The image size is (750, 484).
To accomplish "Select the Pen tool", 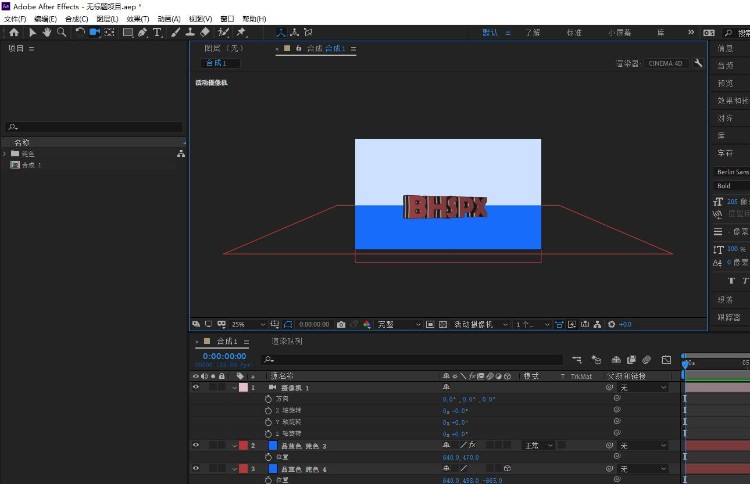I will click(x=143, y=32).
